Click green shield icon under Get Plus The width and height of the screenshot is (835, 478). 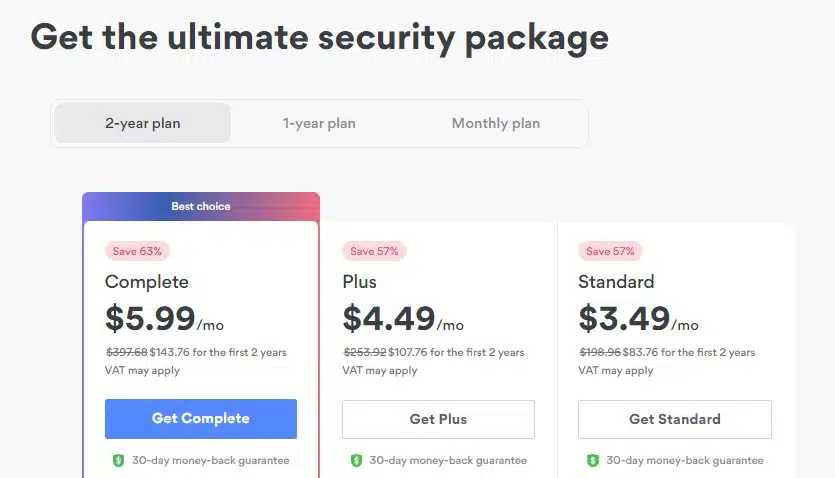point(356,461)
